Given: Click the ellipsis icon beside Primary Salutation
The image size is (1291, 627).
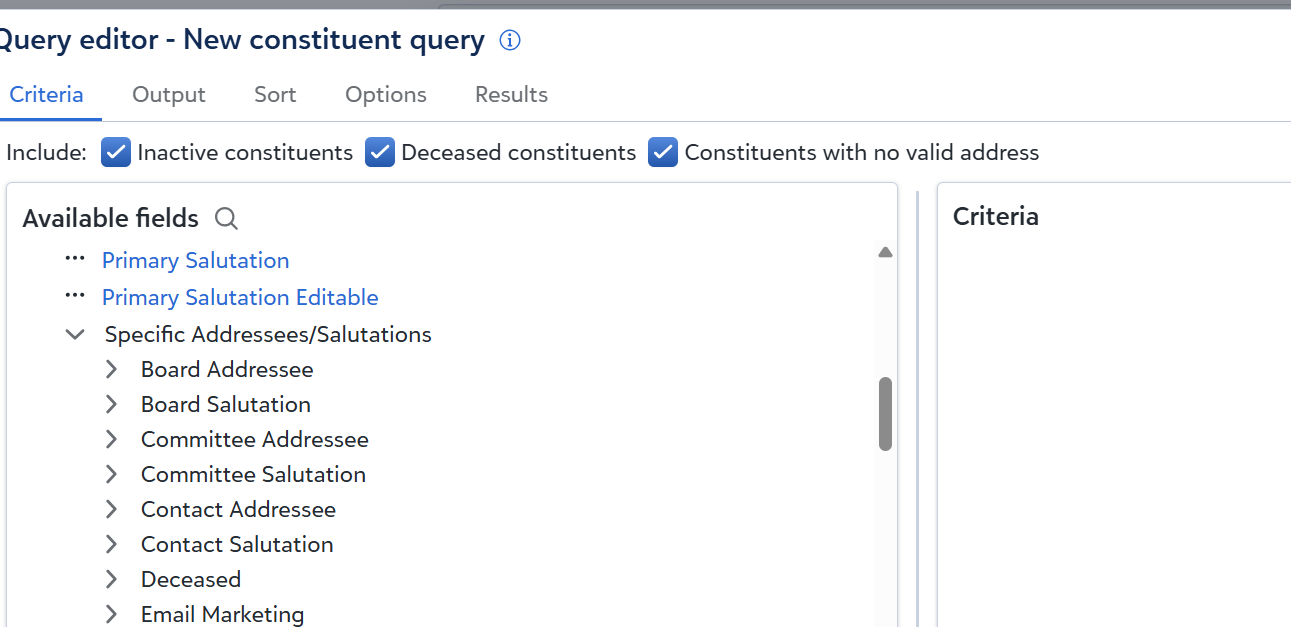Looking at the screenshot, I should coord(75,259).
